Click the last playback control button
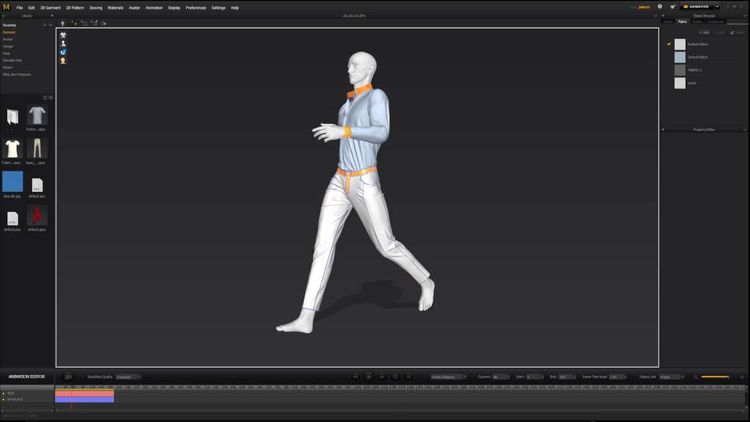Image resolution: width=750 pixels, height=422 pixels. point(408,377)
